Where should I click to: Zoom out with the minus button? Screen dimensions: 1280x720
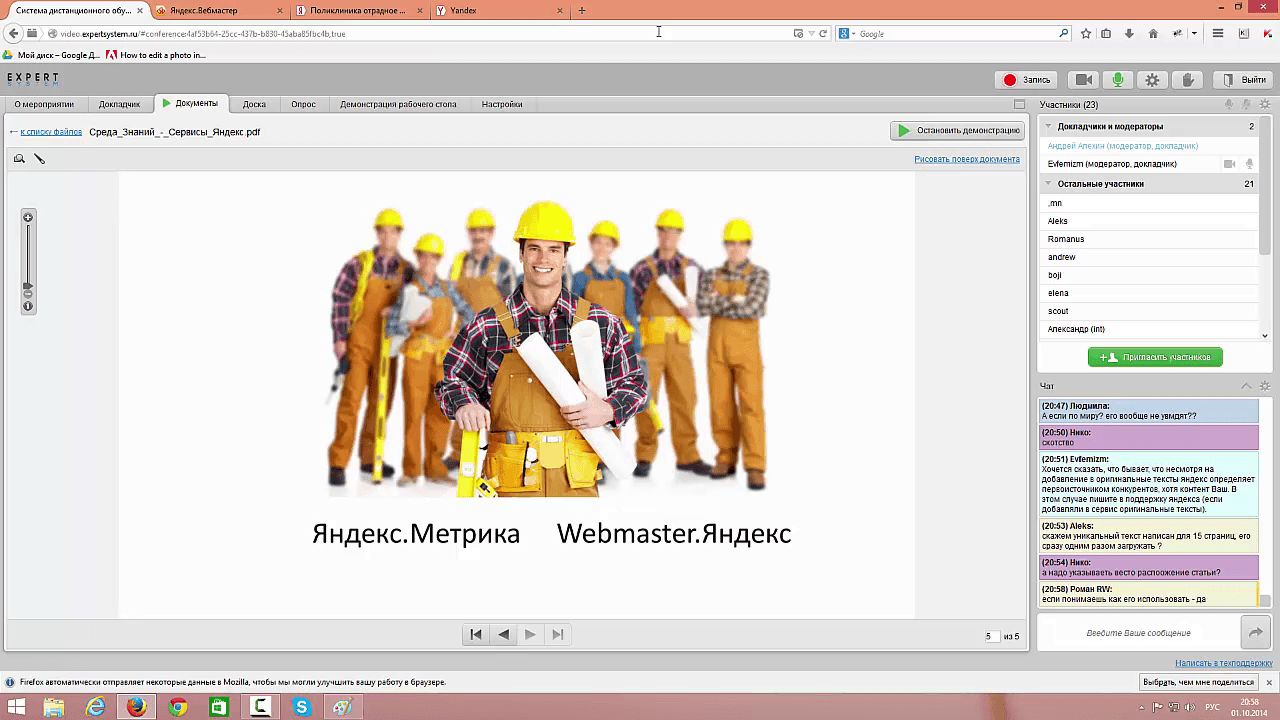pyautogui.click(x=28, y=296)
